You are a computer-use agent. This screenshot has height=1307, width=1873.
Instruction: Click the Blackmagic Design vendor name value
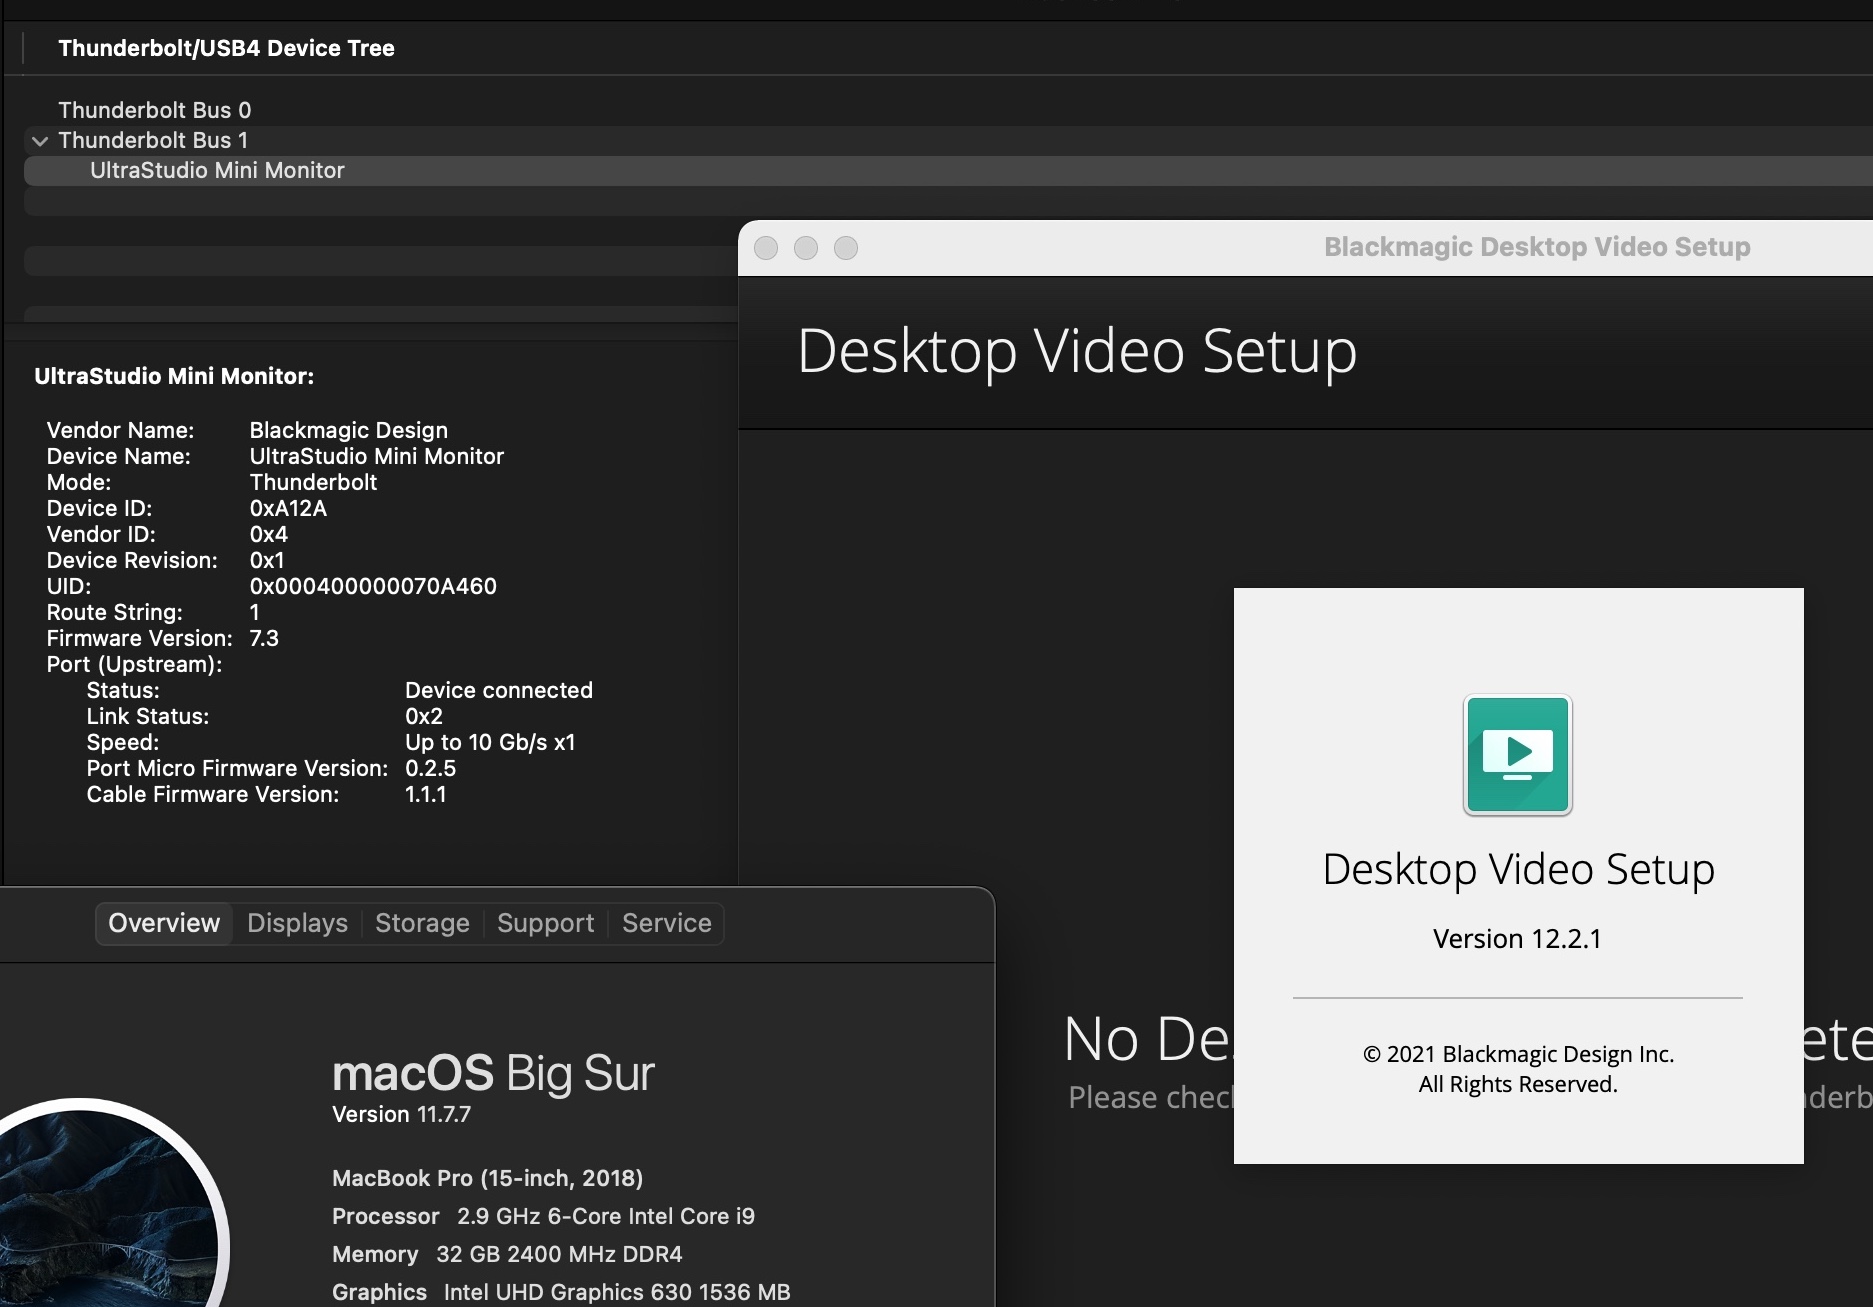348,430
